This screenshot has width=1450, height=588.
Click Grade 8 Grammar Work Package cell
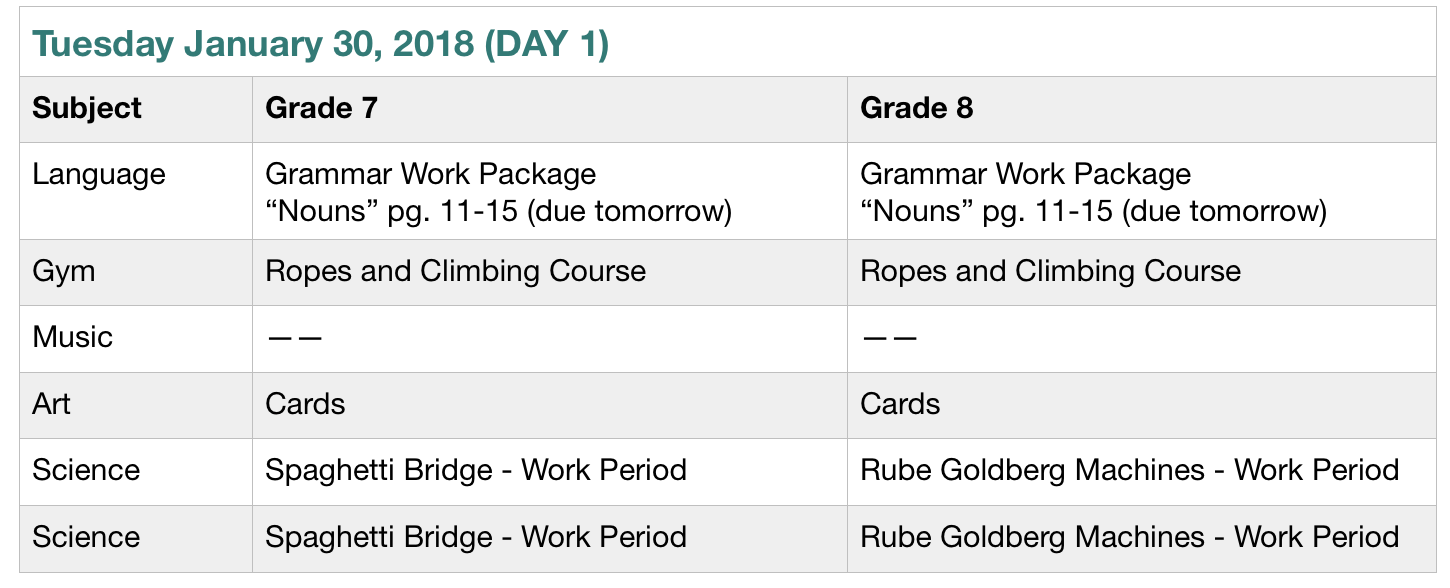pos(1093,192)
